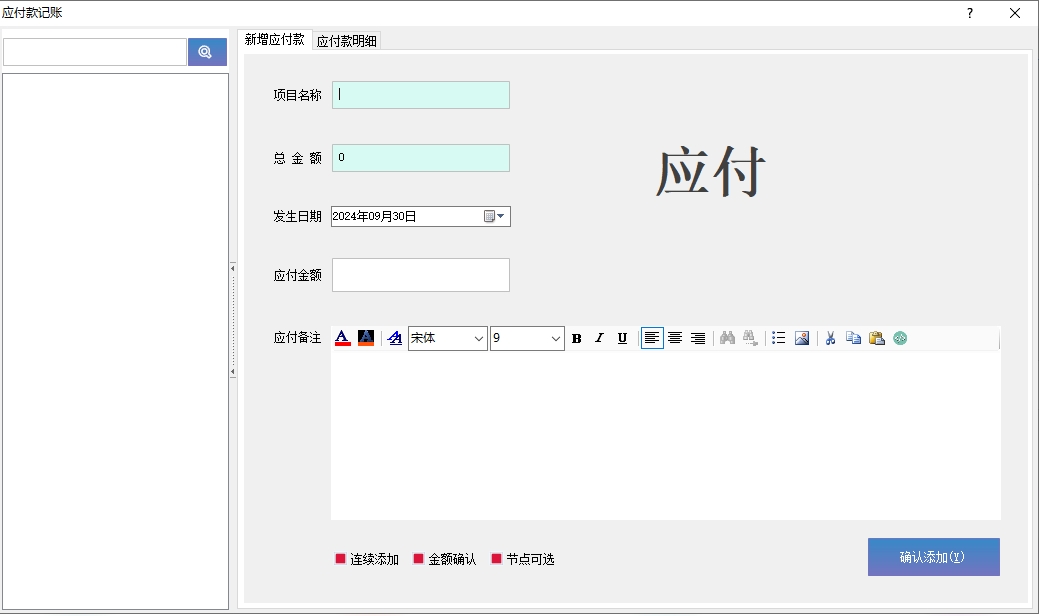Click the Find binoculars icon
The image size is (1039, 616).
click(728, 338)
